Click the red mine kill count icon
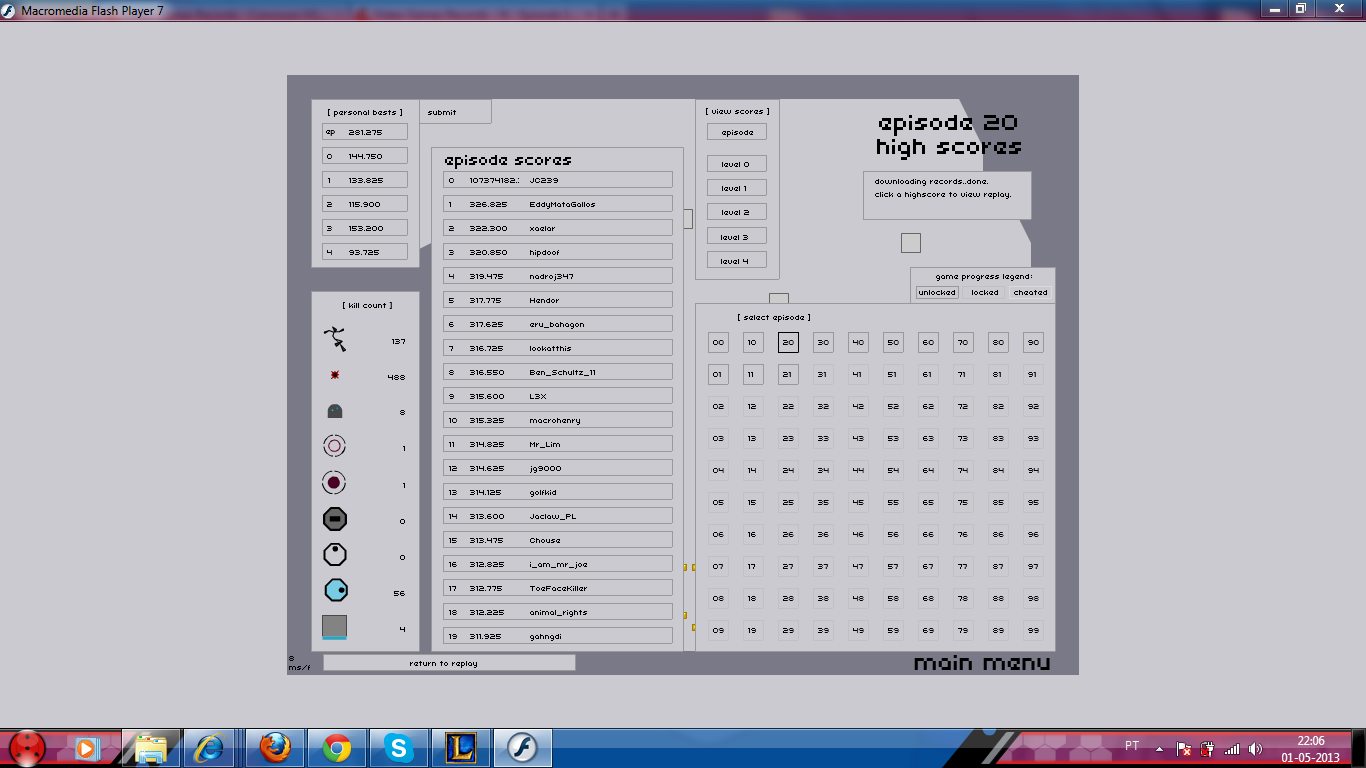This screenshot has width=1366, height=768. click(x=335, y=375)
